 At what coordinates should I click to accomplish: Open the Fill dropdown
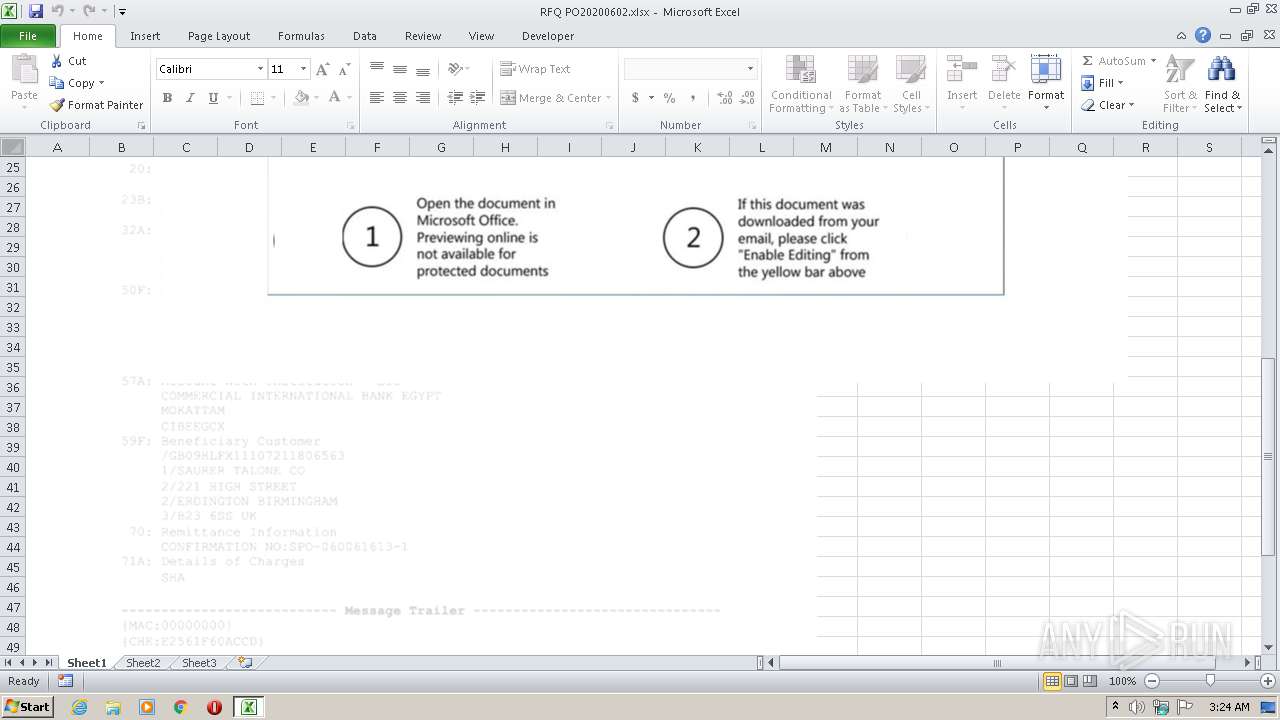coord(1103,83)
